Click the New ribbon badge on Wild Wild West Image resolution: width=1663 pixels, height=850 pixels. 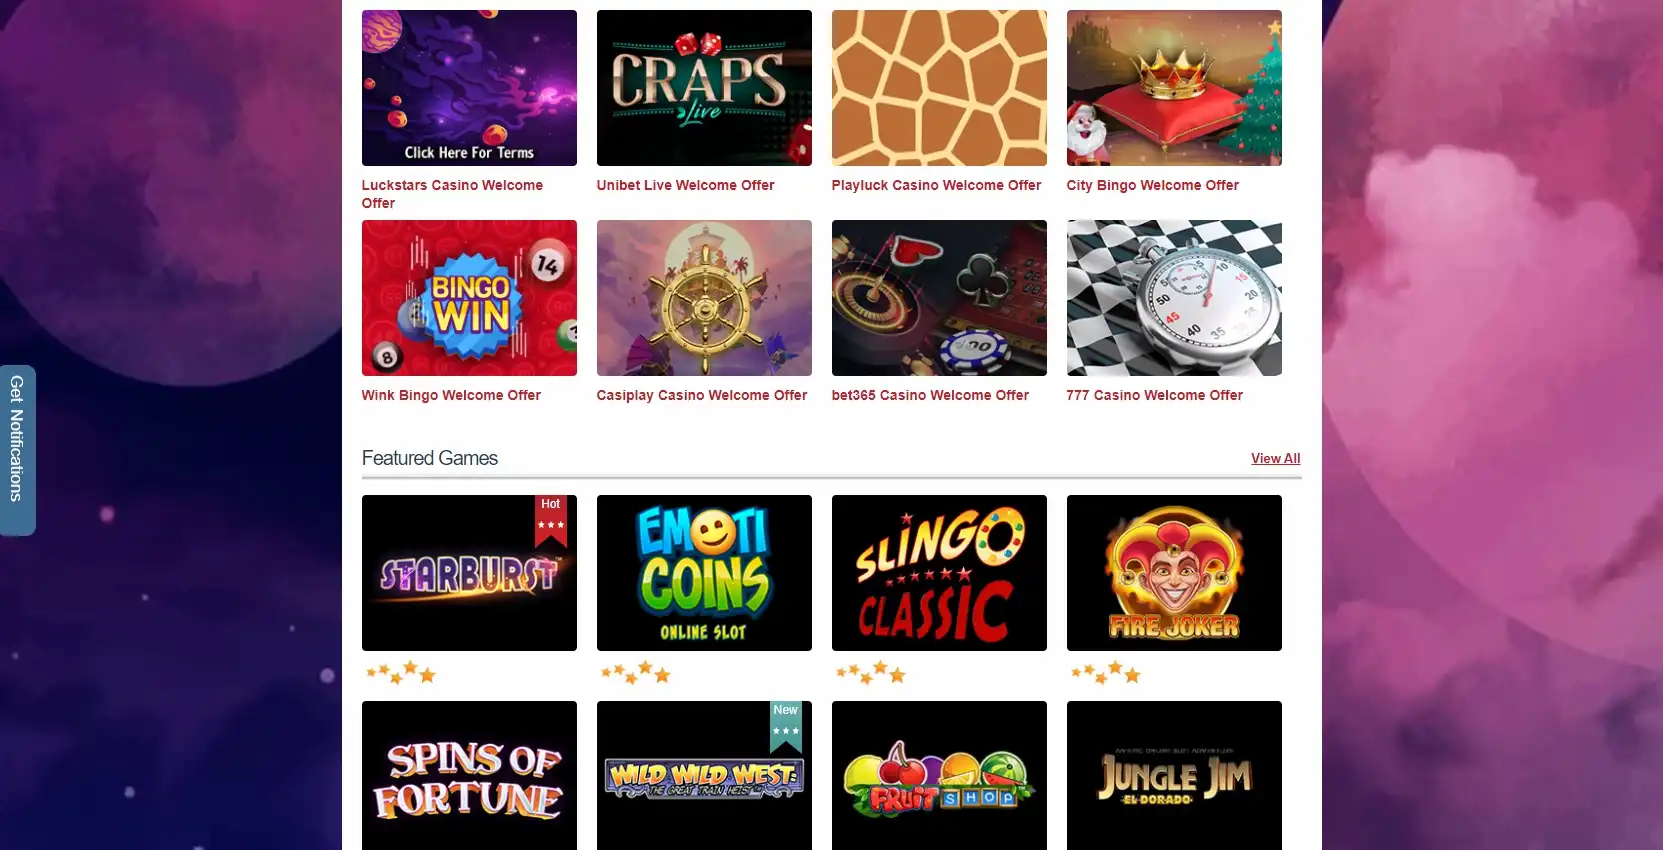tap(786, 726)
